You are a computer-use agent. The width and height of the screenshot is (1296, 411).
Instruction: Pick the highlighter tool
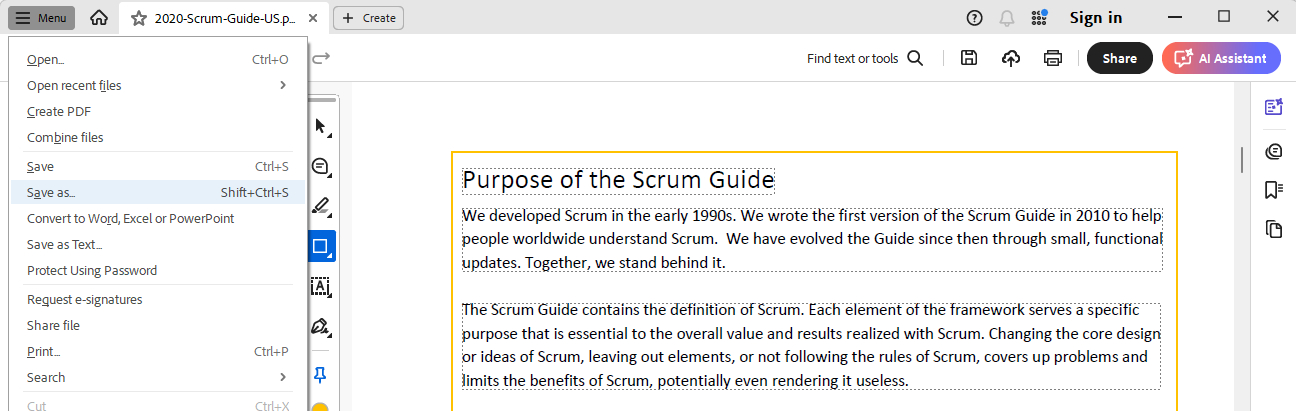point(321,207)
